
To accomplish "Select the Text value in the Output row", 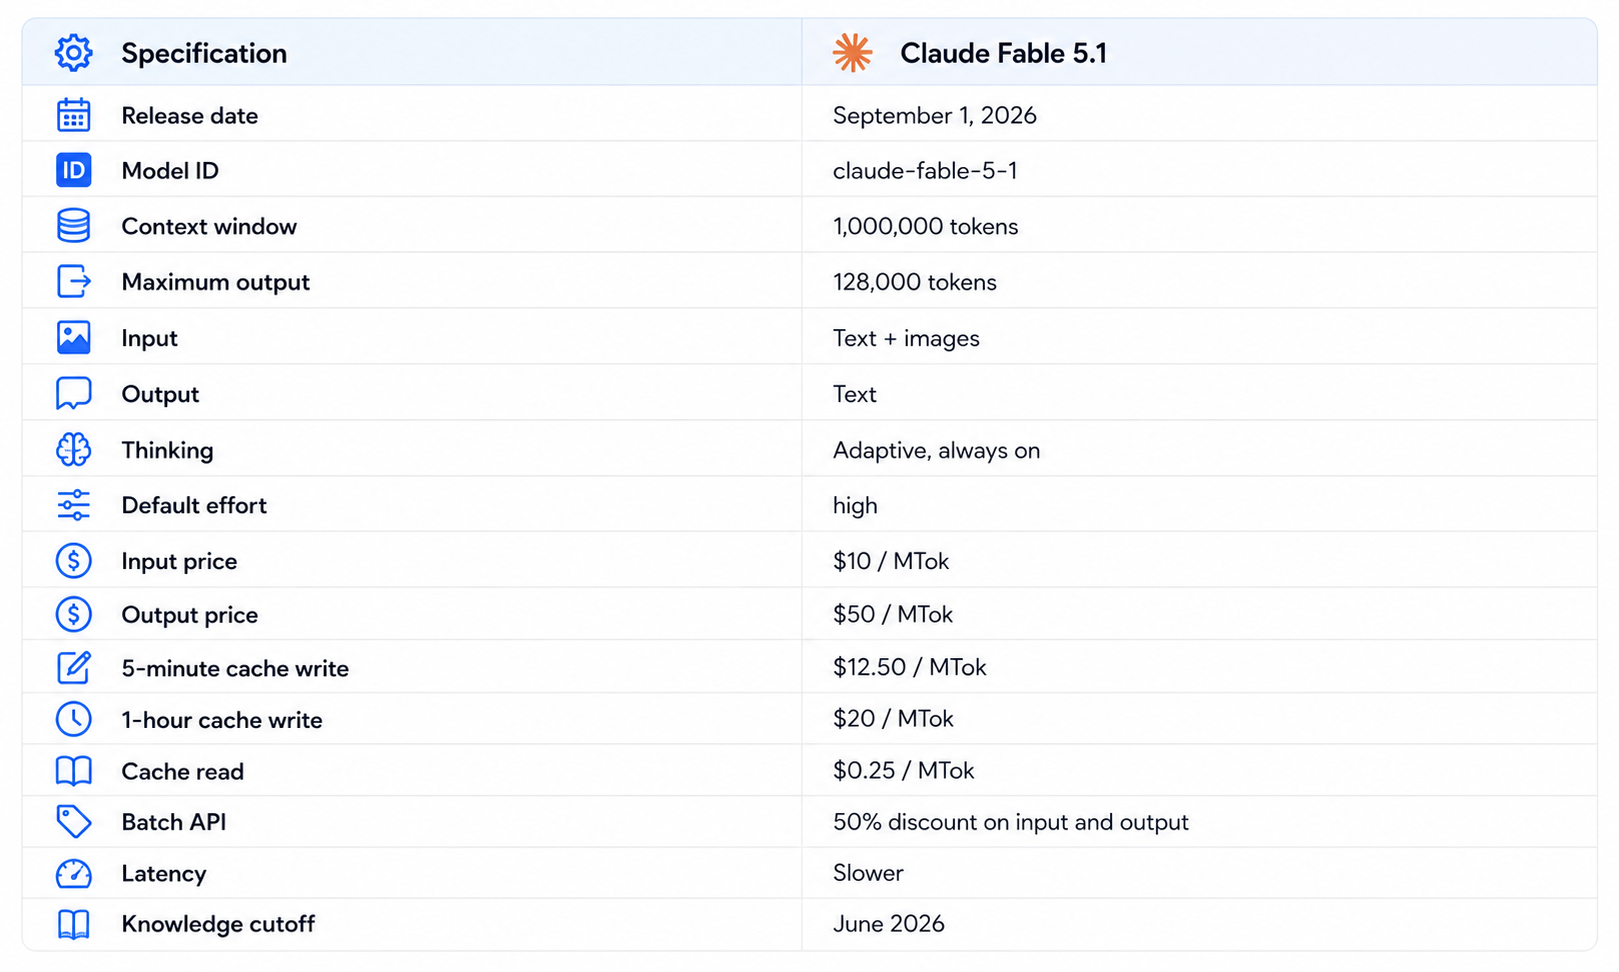I will 855,394.
